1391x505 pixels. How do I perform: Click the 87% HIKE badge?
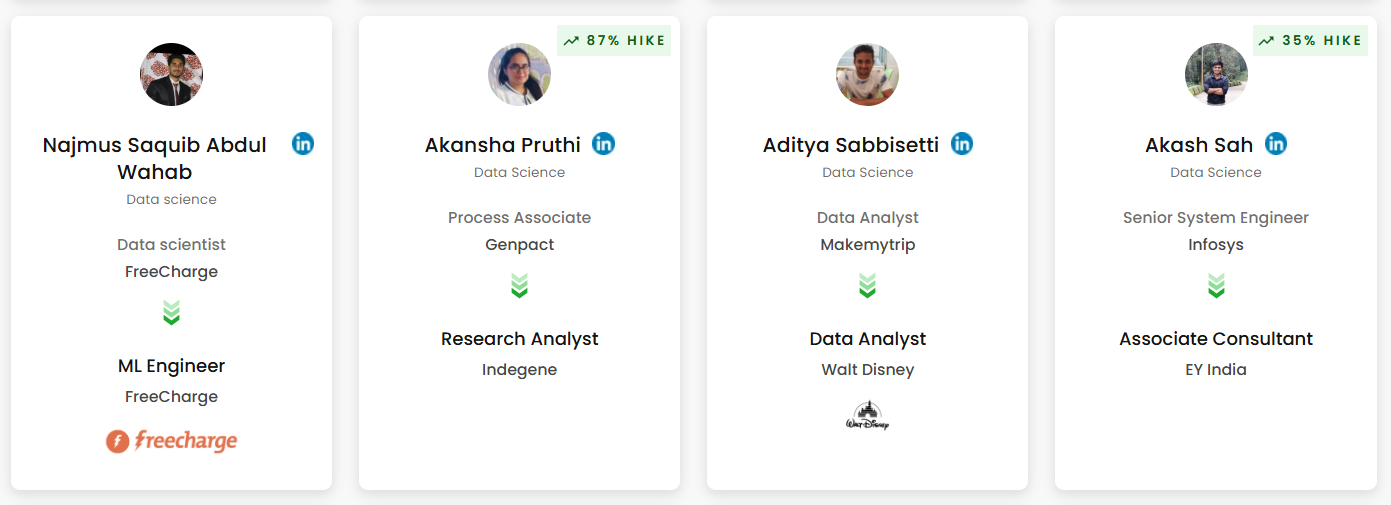[614, 41]
